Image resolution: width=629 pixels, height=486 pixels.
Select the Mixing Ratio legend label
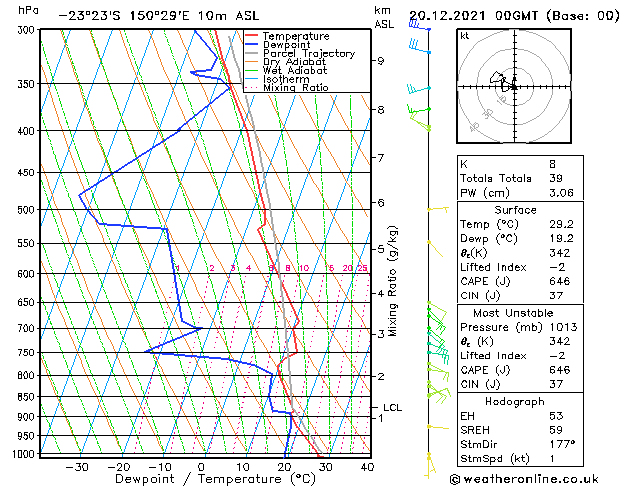[296, 87]
